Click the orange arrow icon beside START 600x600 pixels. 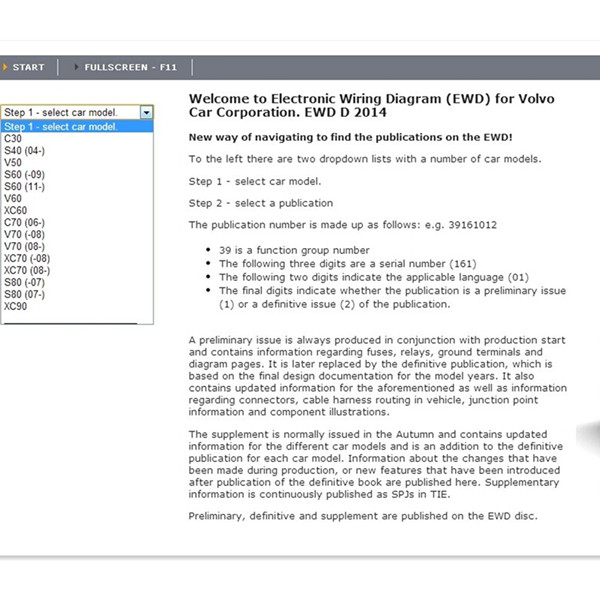point(5,67)
